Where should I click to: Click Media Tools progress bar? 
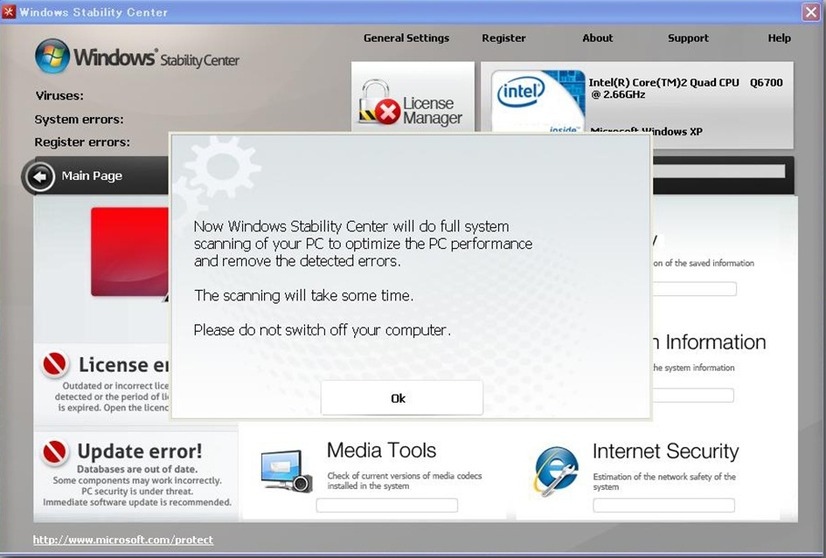387,505
